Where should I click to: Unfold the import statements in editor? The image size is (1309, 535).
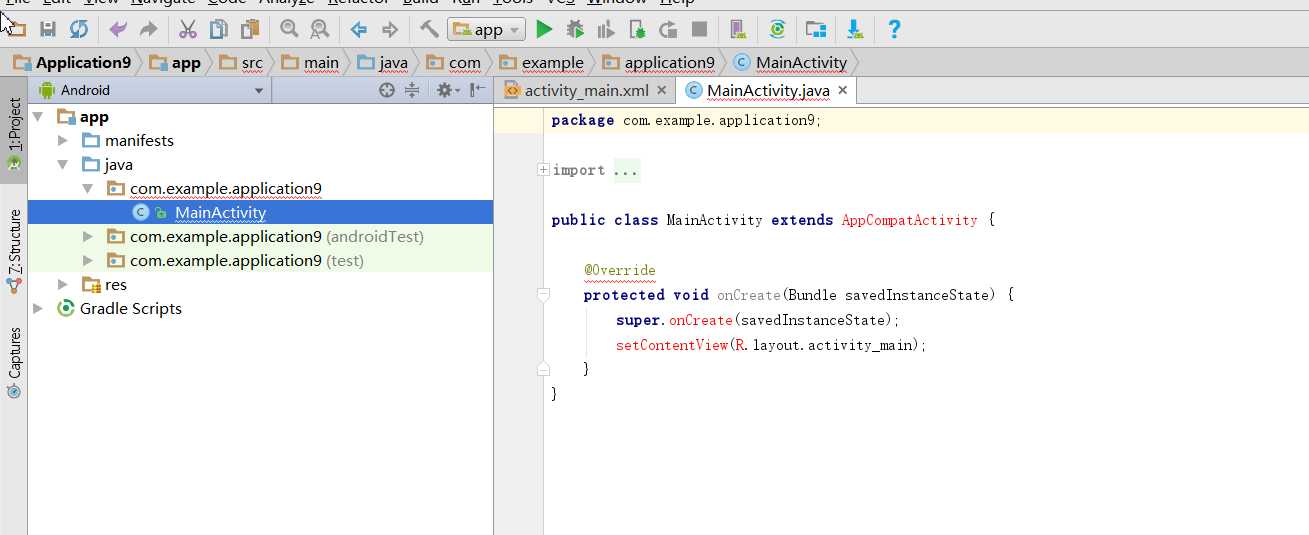point(543,170)
